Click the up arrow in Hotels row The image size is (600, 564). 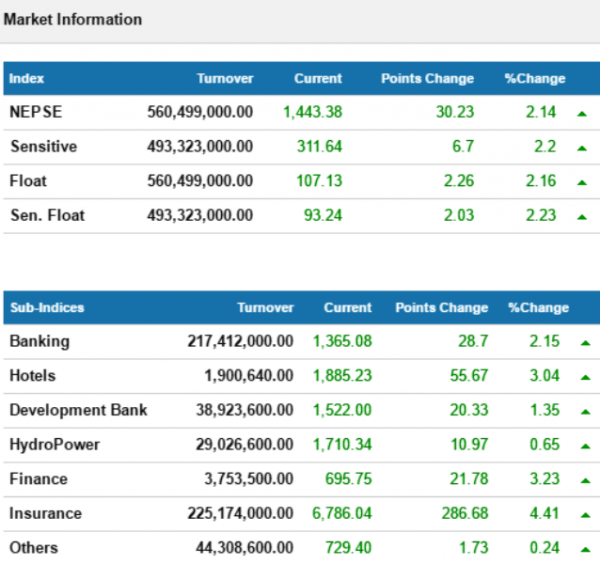click(x=585, y=377)
